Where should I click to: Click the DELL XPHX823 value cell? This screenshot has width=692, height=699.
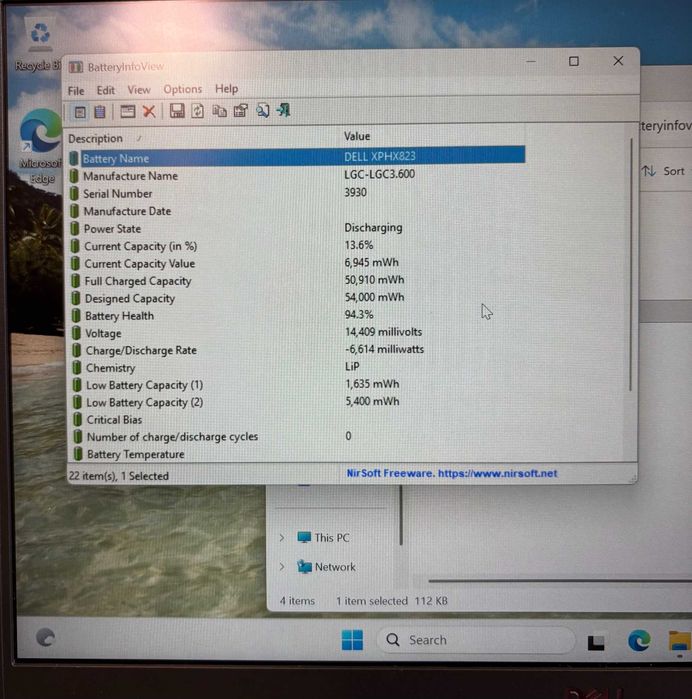coord(379,156)
